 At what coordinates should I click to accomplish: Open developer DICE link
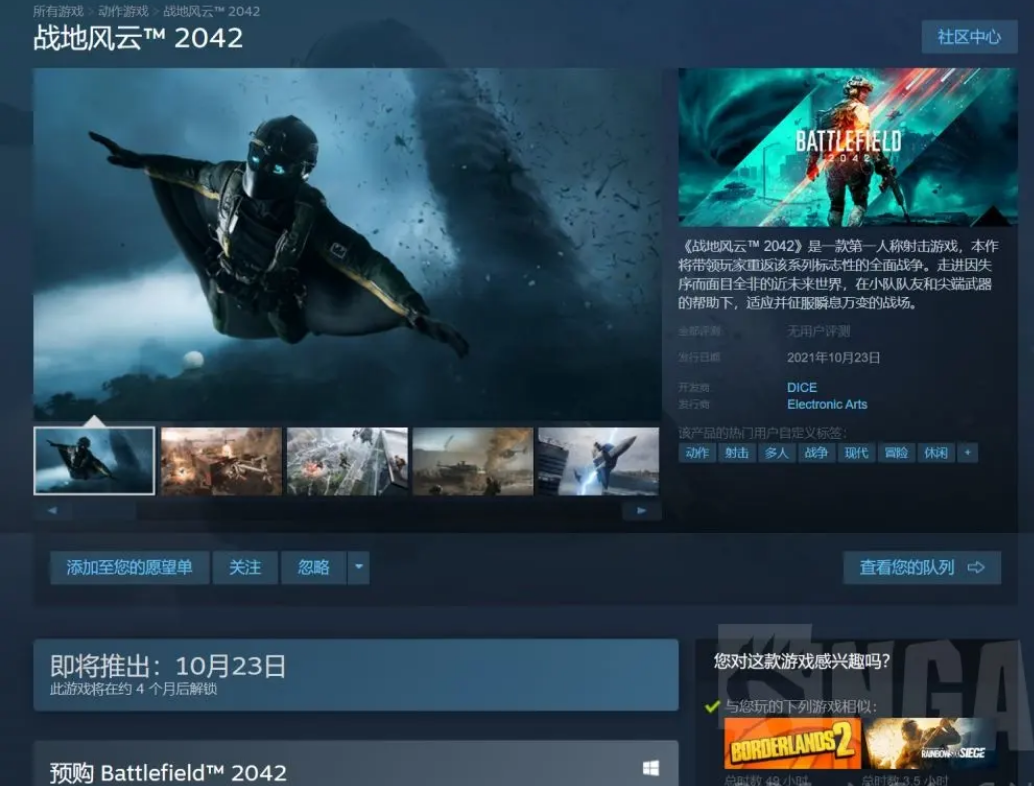click(801, 387)
